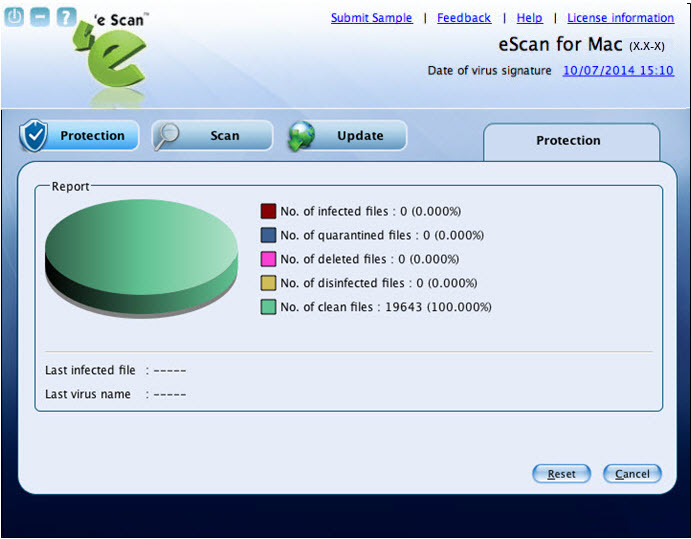Select the Protection tab on the right
The image size is (691, 539).
pos(571,141)
